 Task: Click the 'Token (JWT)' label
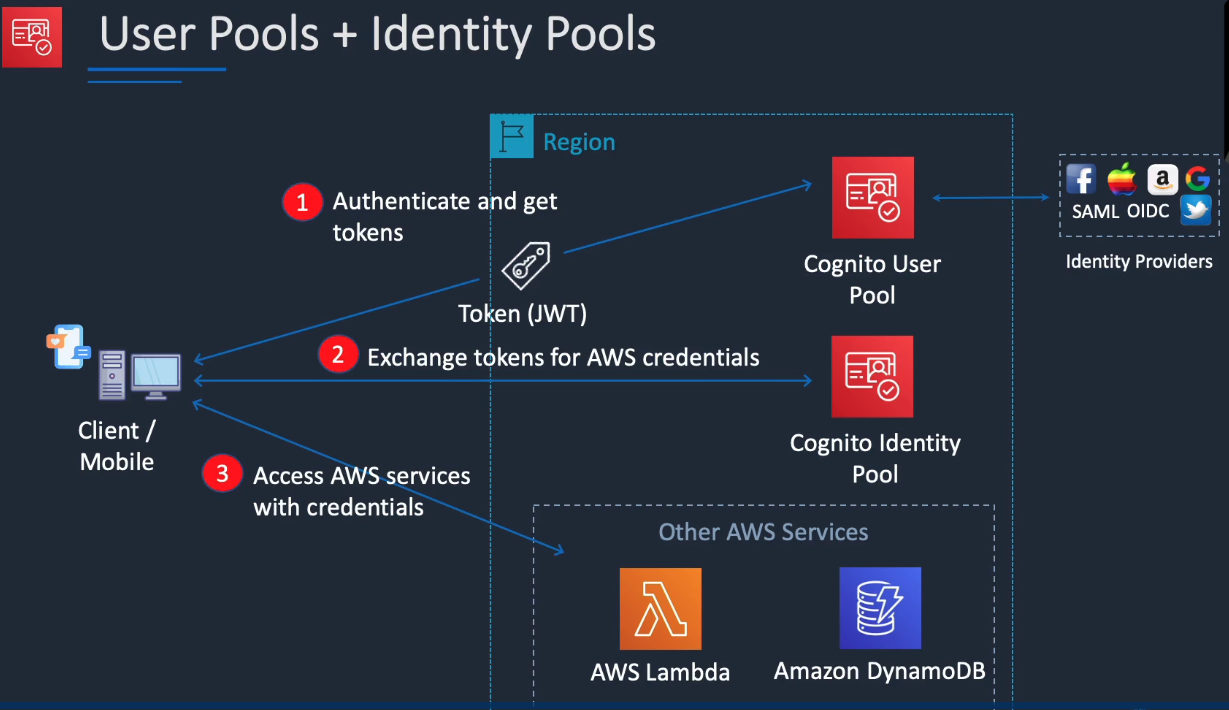pyautogui.click(x=522, y=313)
